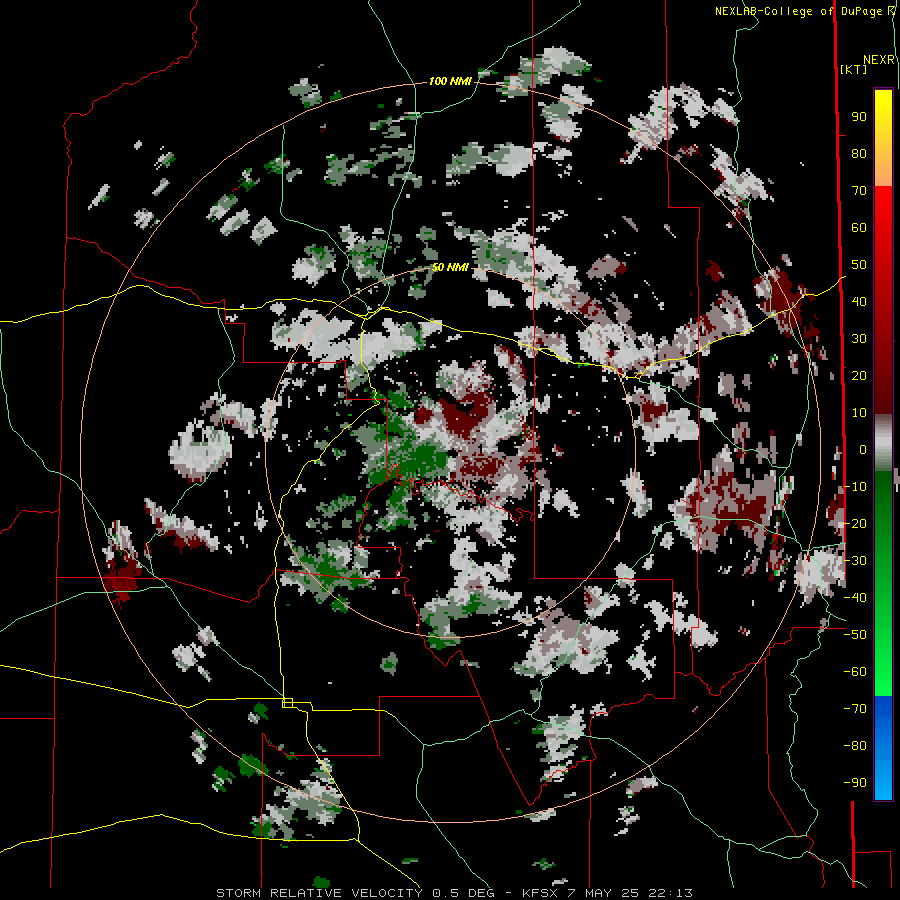Click the positive 90 velocity scale label
This screenshot has width=900, height=900.
(x=859, y=117)
